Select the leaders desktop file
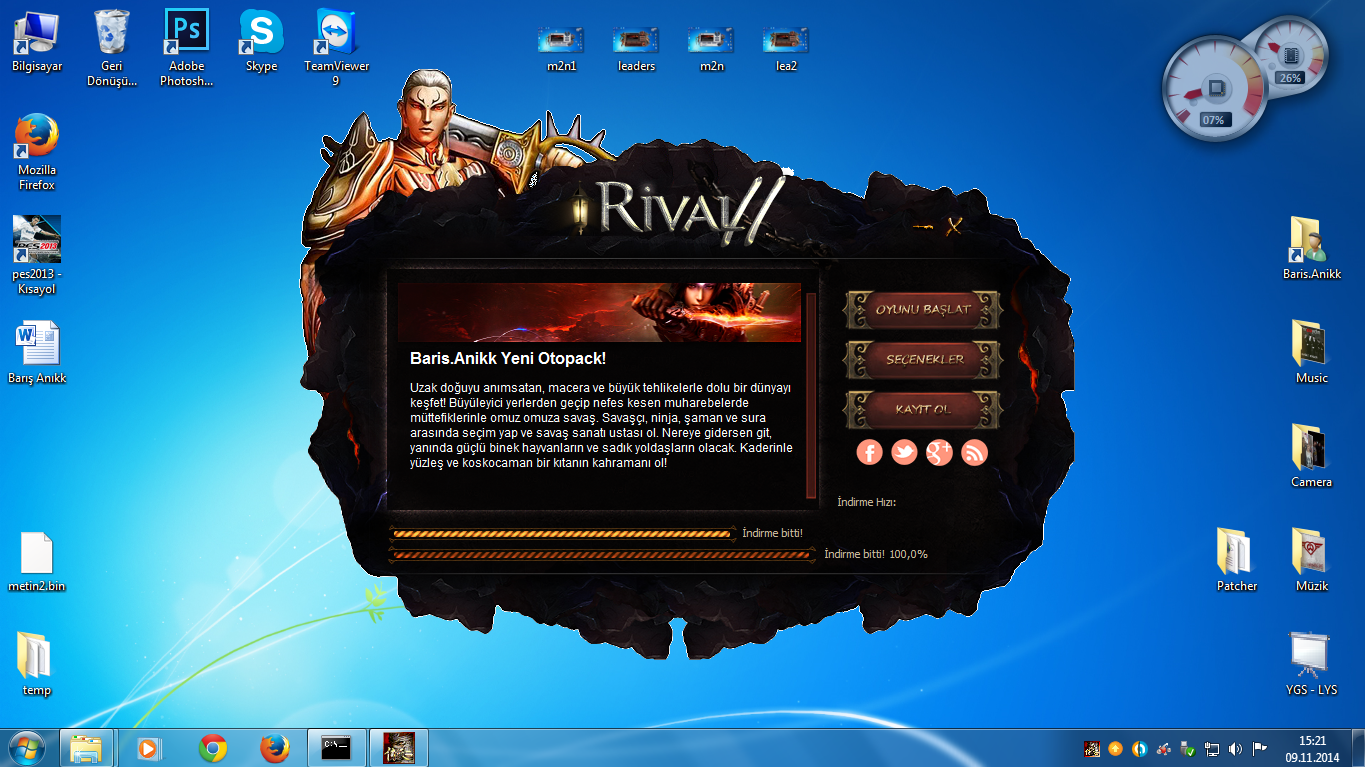Viewport: 1365px width, 767px height. 637,49
